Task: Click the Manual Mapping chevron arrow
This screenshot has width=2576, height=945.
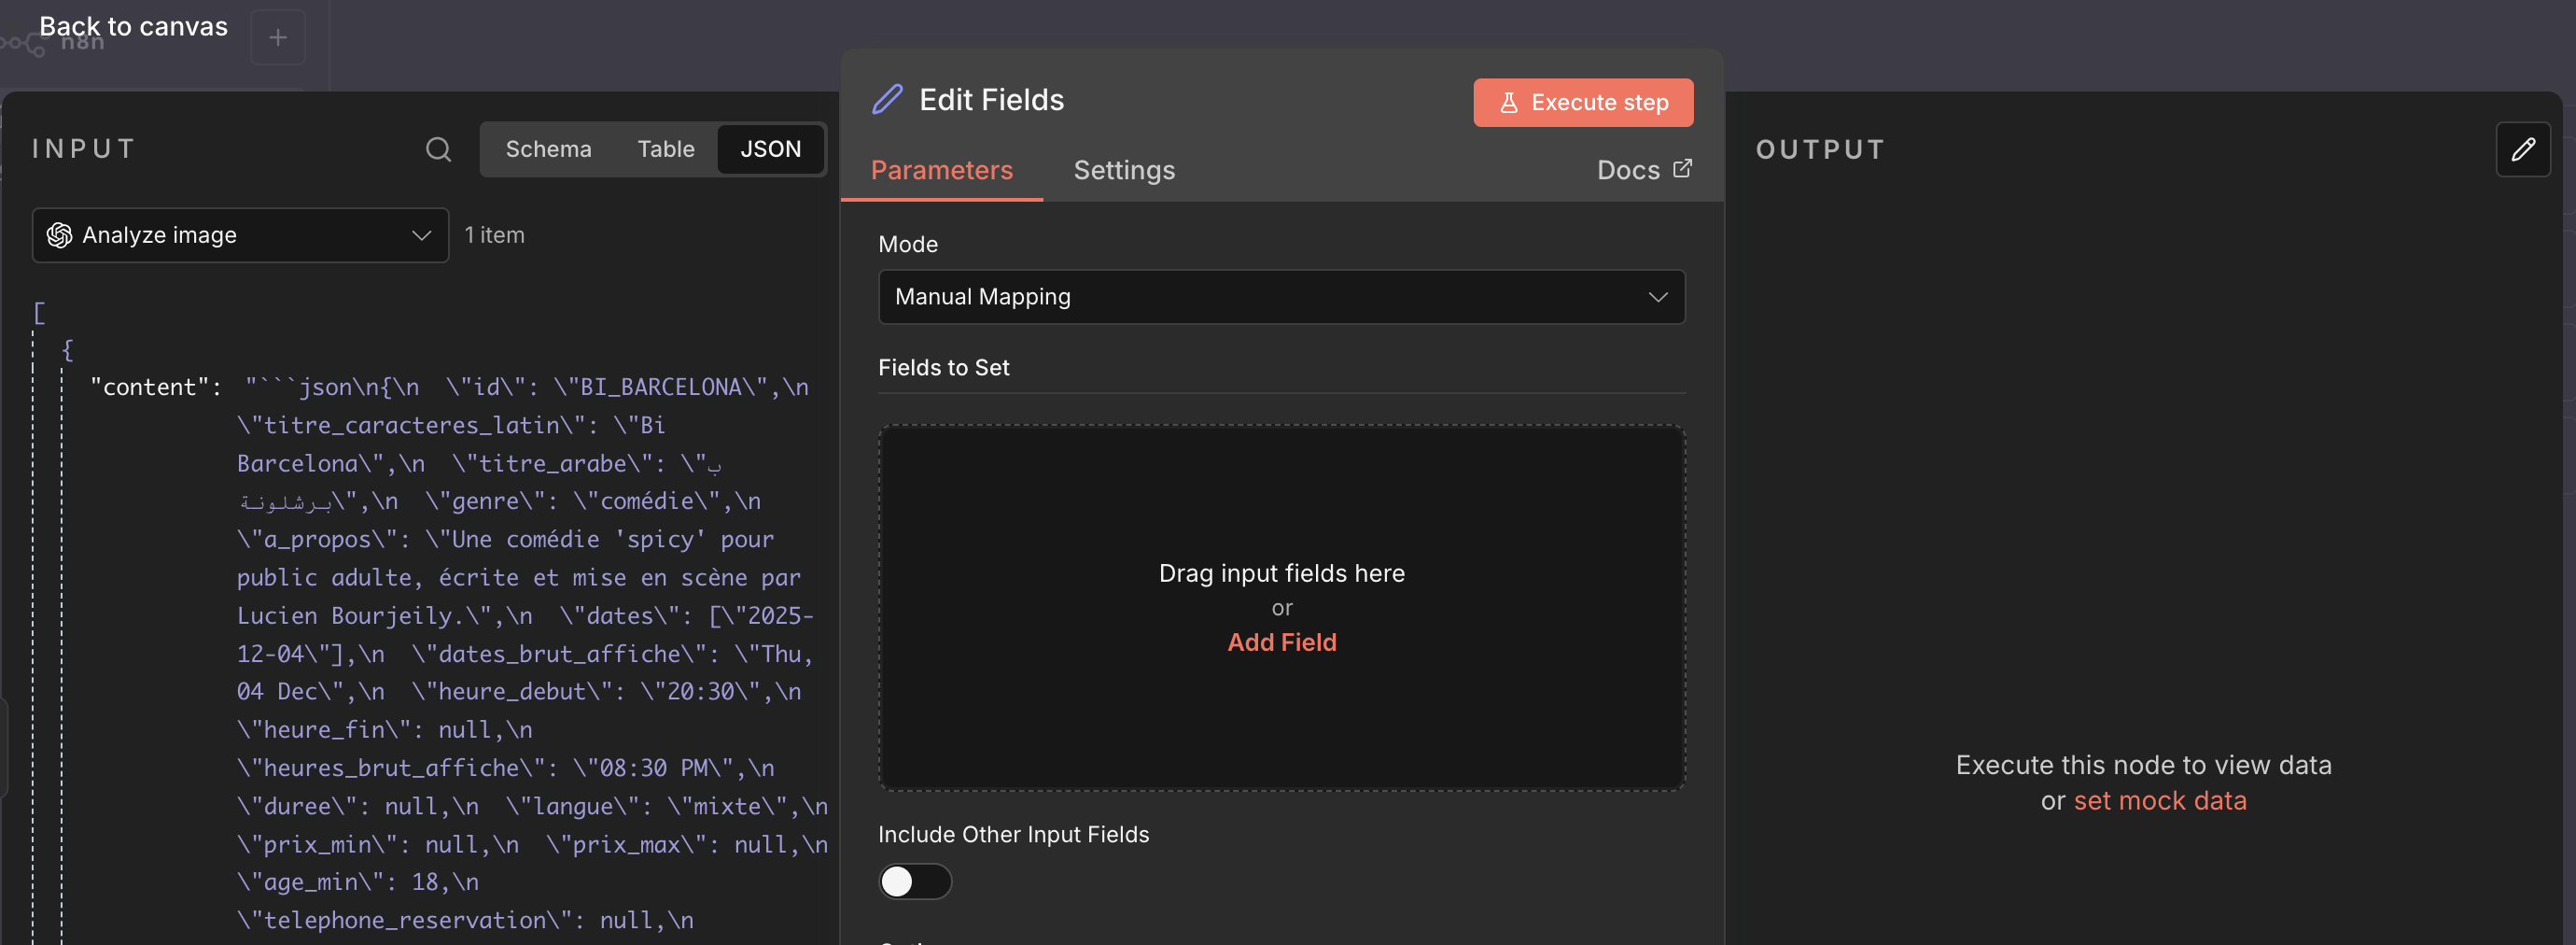Action: [x=1657, y=297]
